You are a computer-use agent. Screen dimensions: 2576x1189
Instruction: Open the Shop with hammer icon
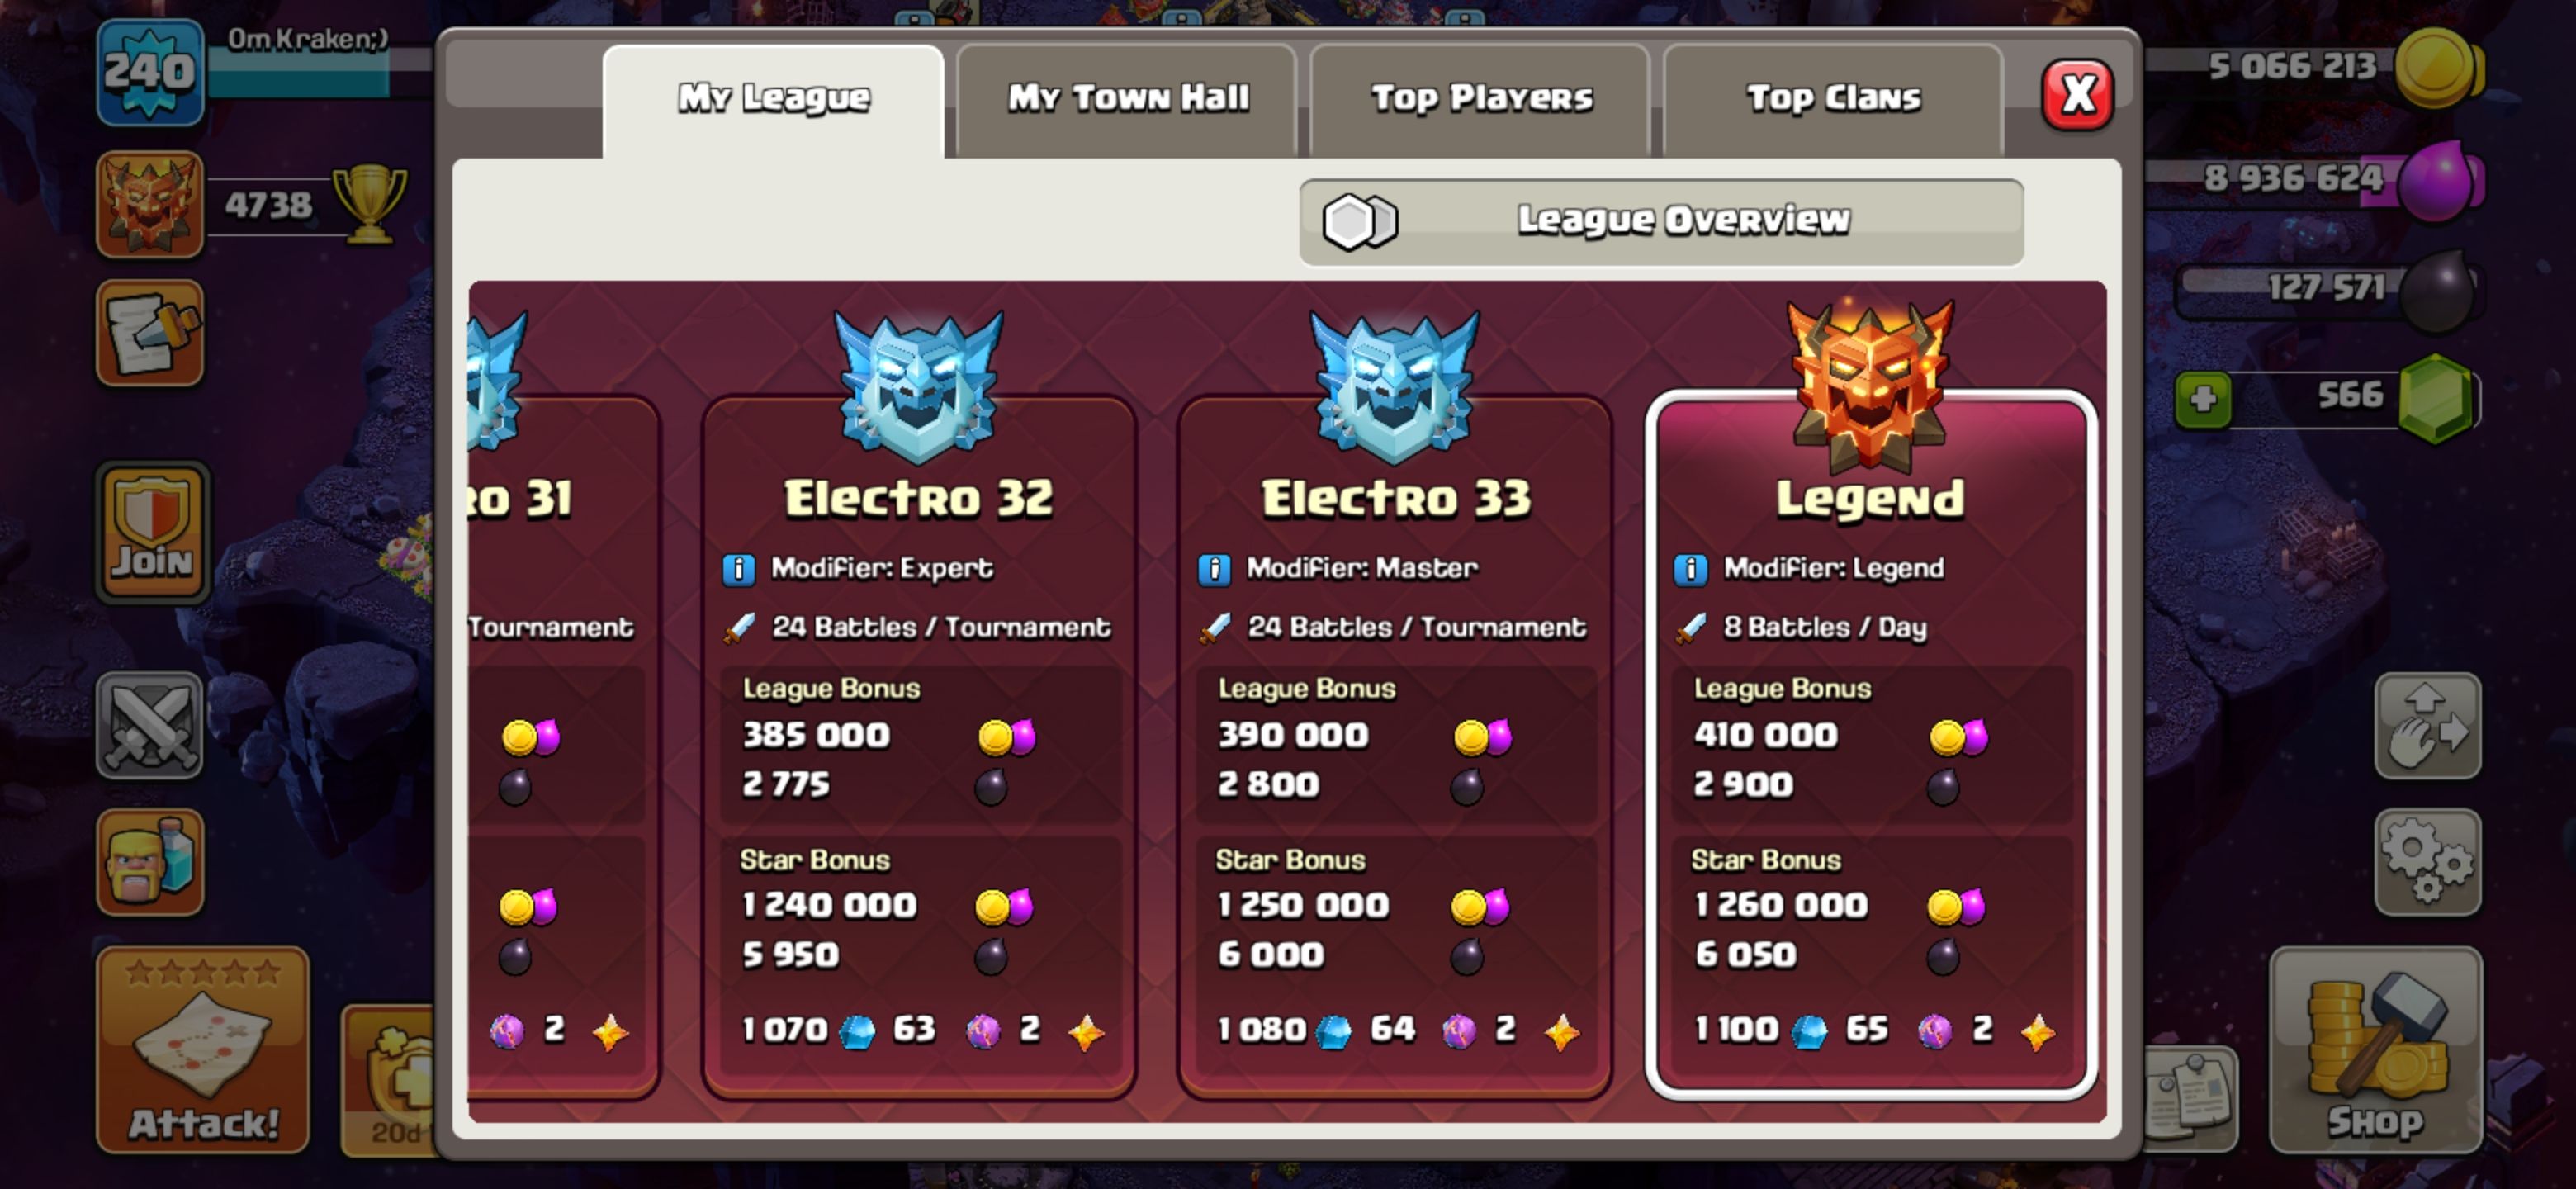pyautogui.click(x=2376, y=1051)
